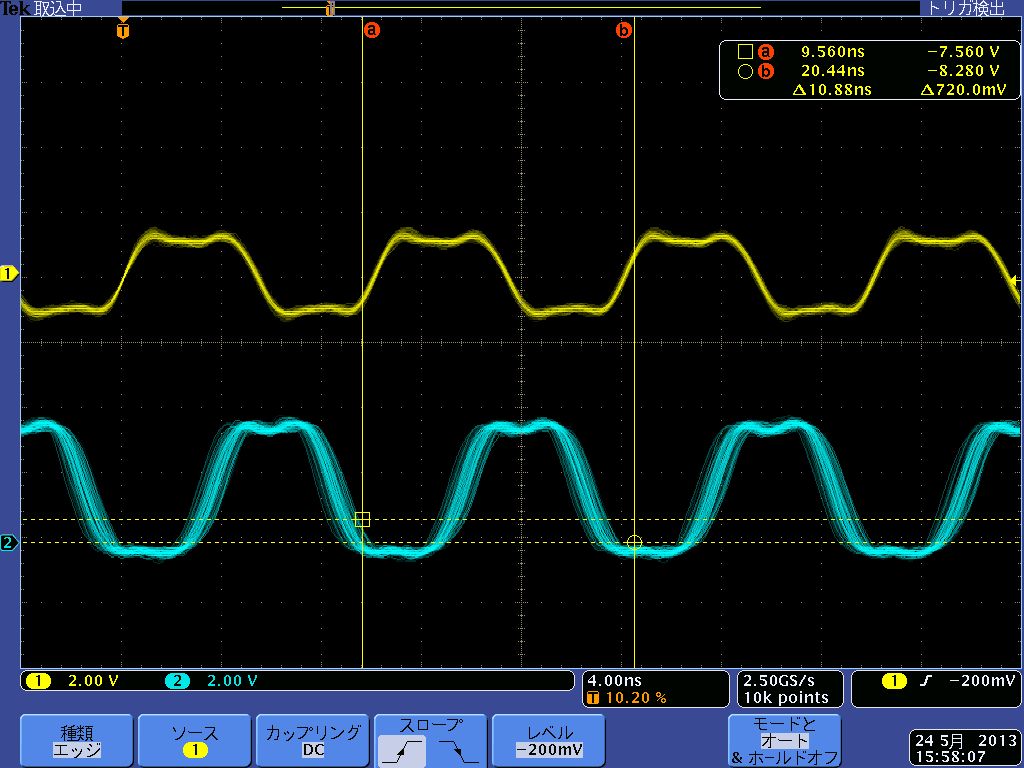Open the モードとオート & ホールドオフ menu
The width and height of the screenshot is (1024, 768).
pos(784,741)
